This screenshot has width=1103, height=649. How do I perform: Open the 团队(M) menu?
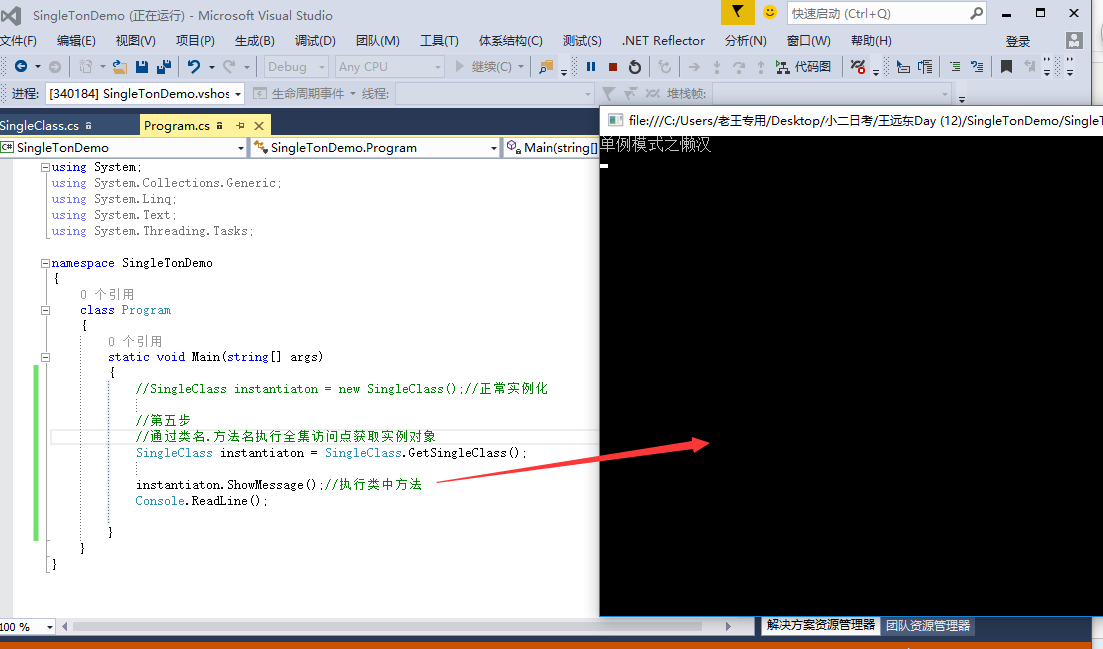[x=378, y=41]
